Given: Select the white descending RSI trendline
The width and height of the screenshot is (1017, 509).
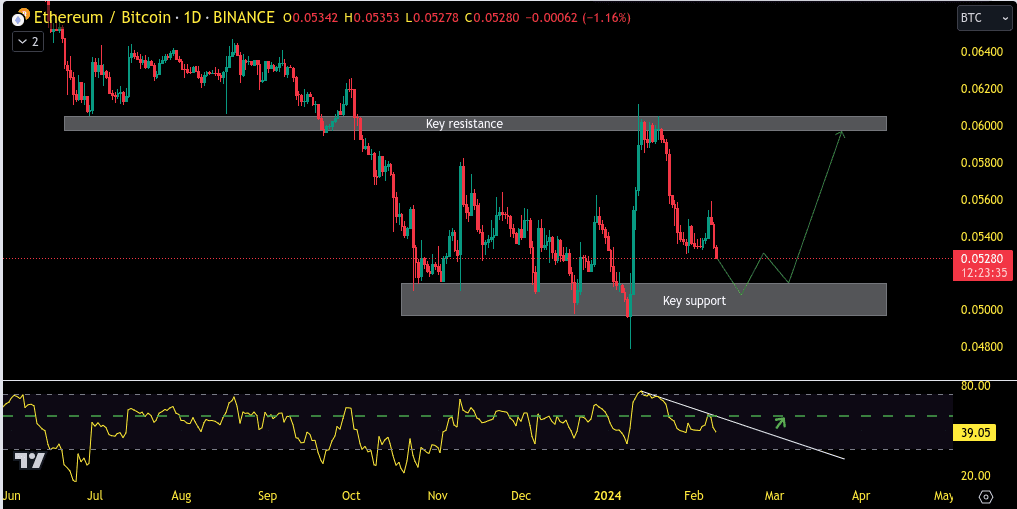Looking at the screenshot, I should 743,425.
